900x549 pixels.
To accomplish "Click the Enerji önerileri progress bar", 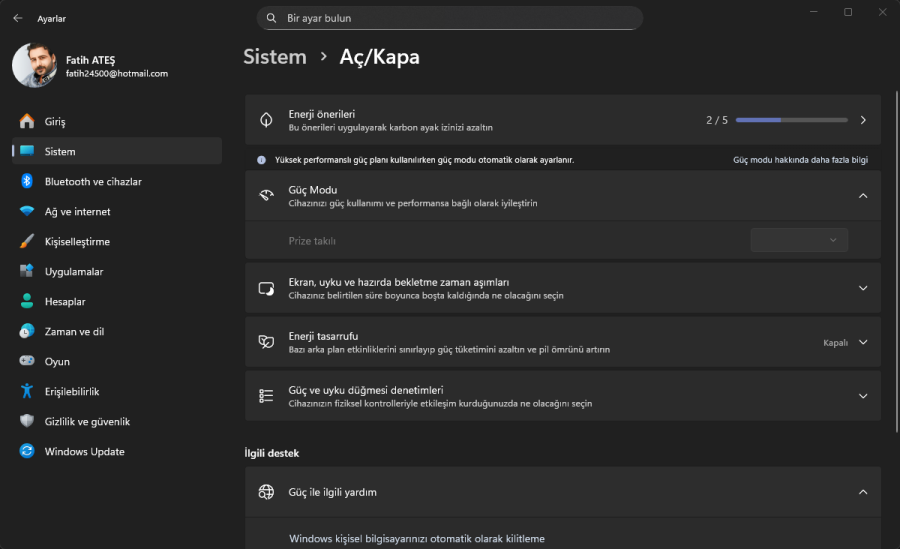I will point(791,120).
